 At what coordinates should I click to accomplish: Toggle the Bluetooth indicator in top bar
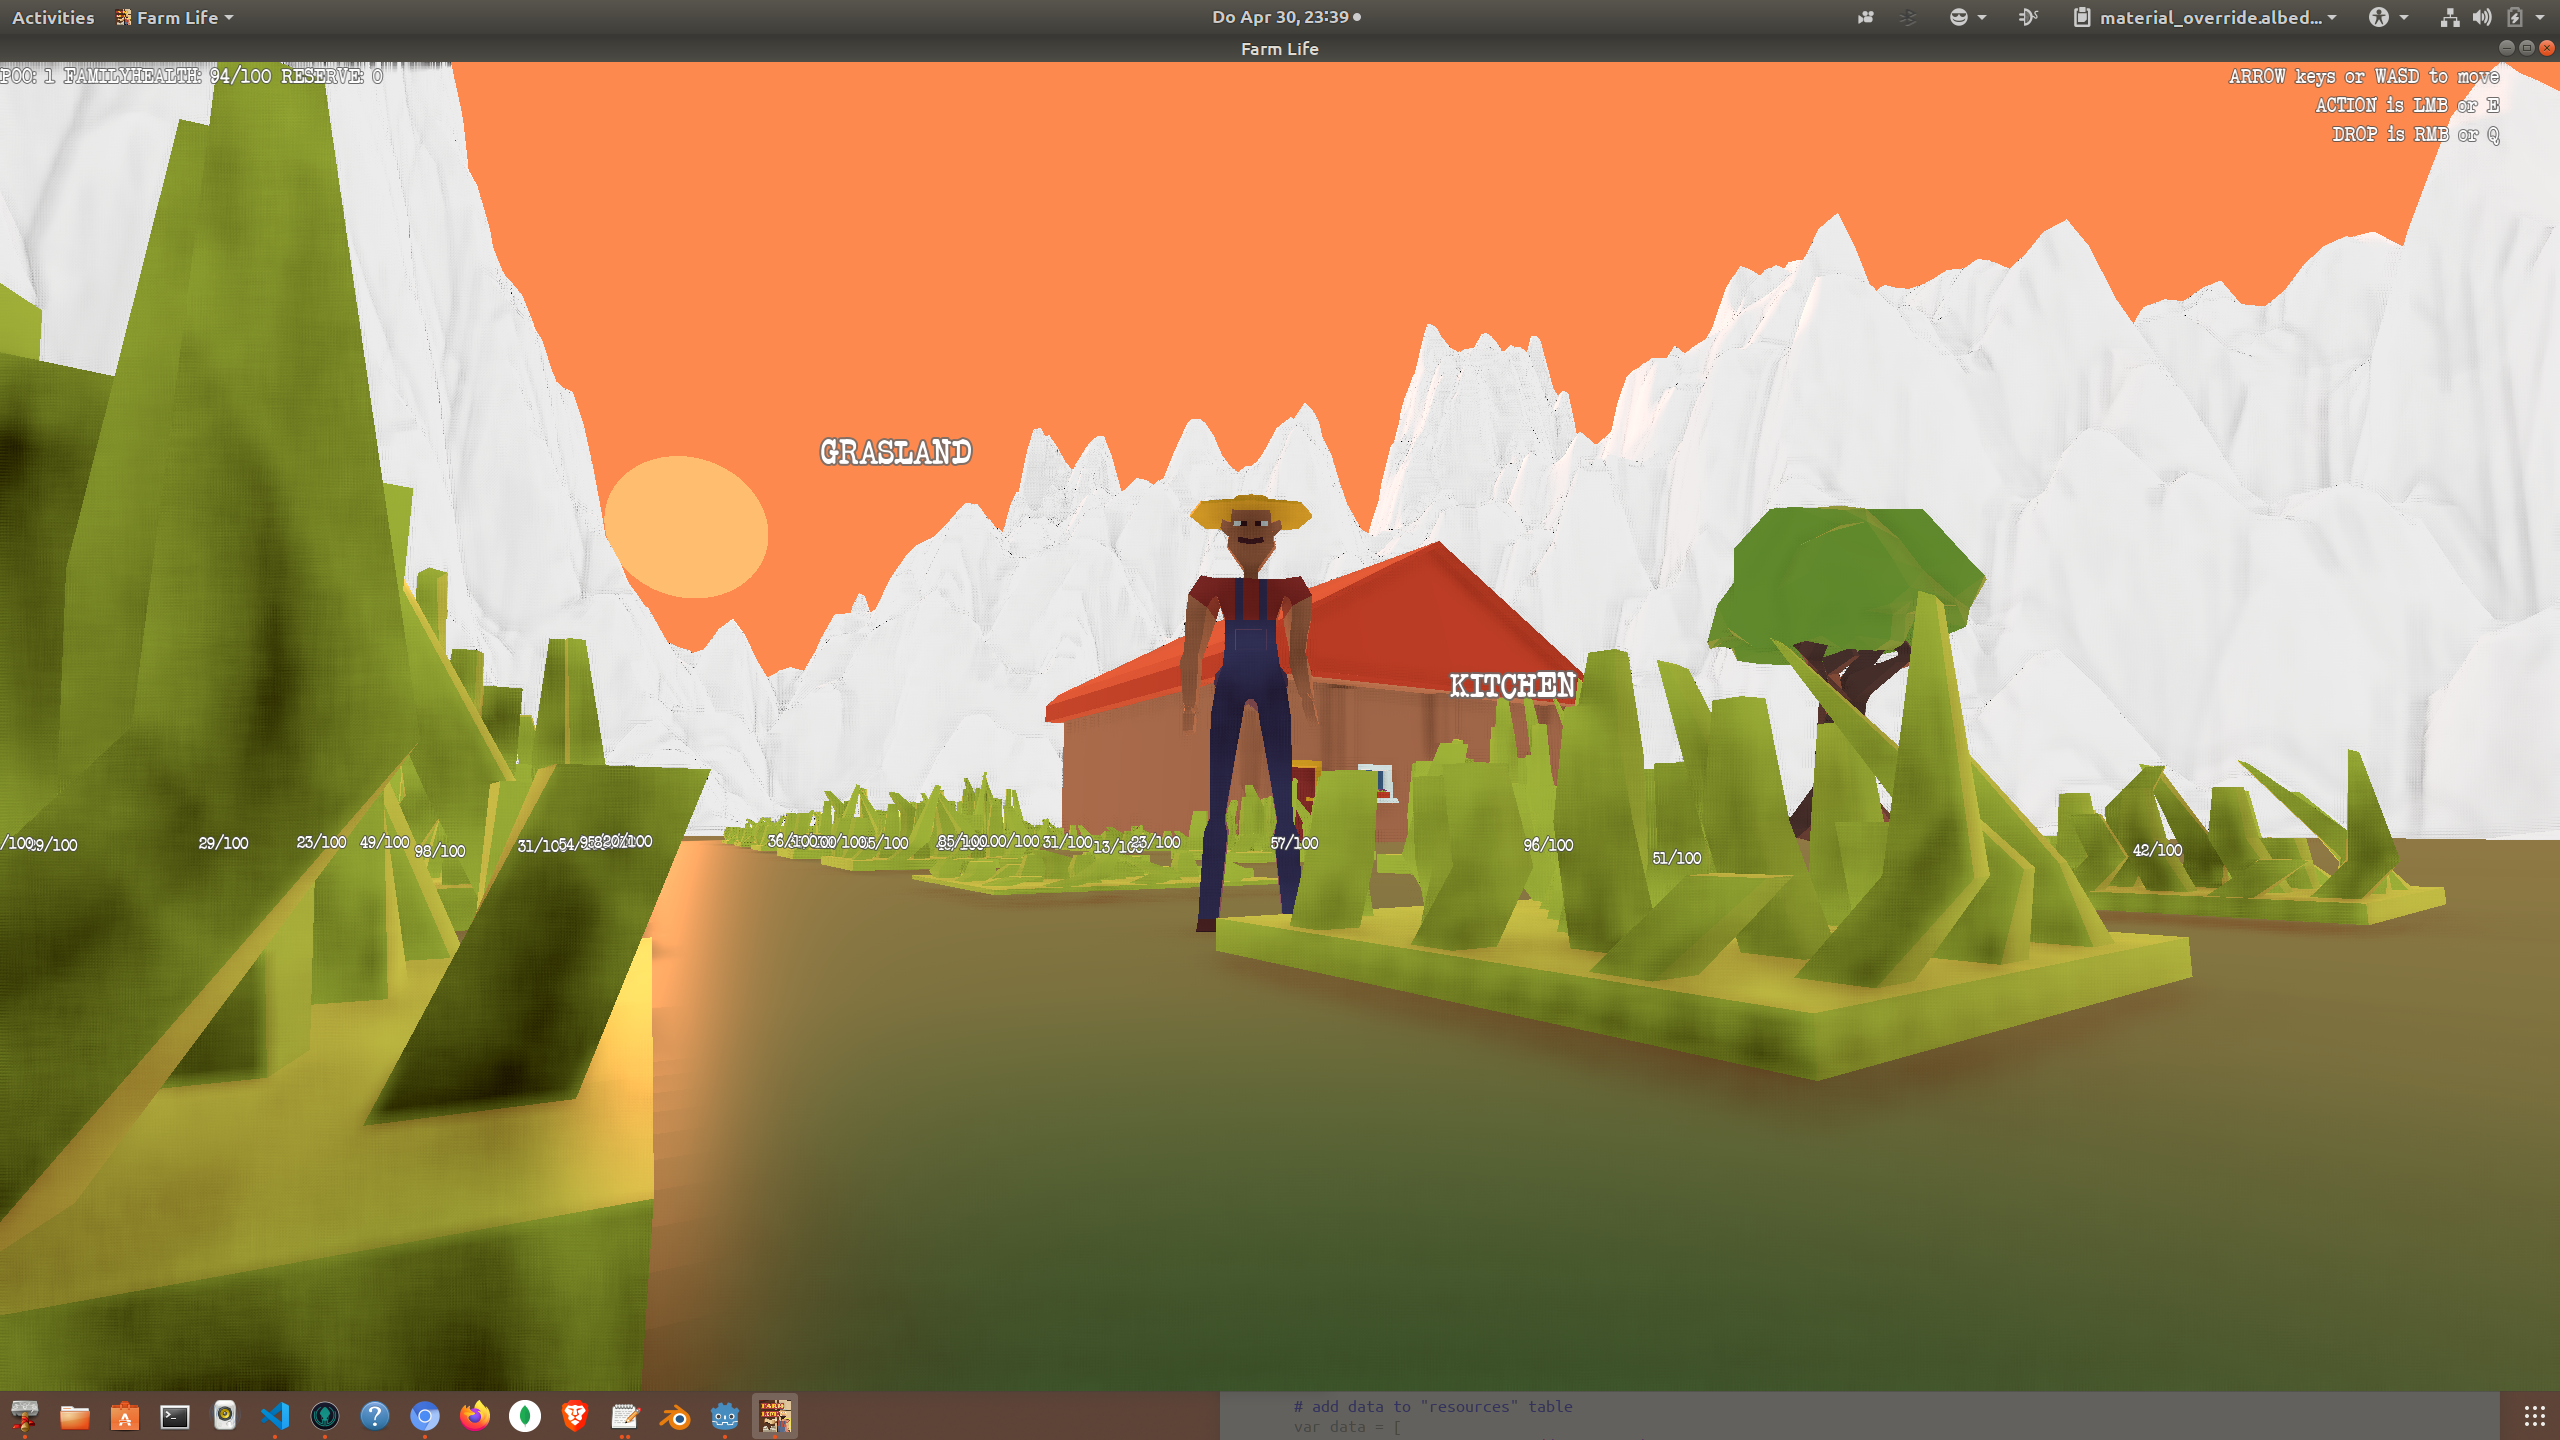pos(1908,17)
